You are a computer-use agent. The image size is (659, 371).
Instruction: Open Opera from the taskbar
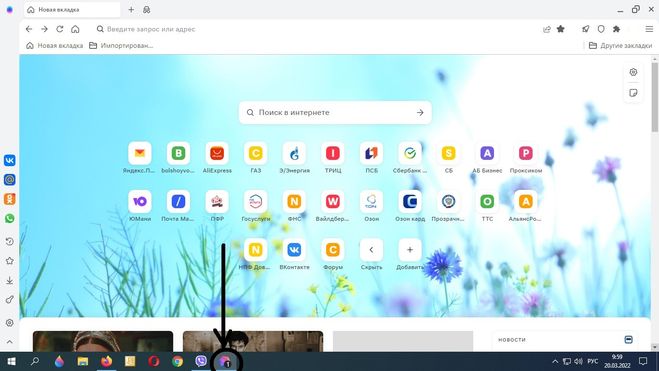click(154, 361)
